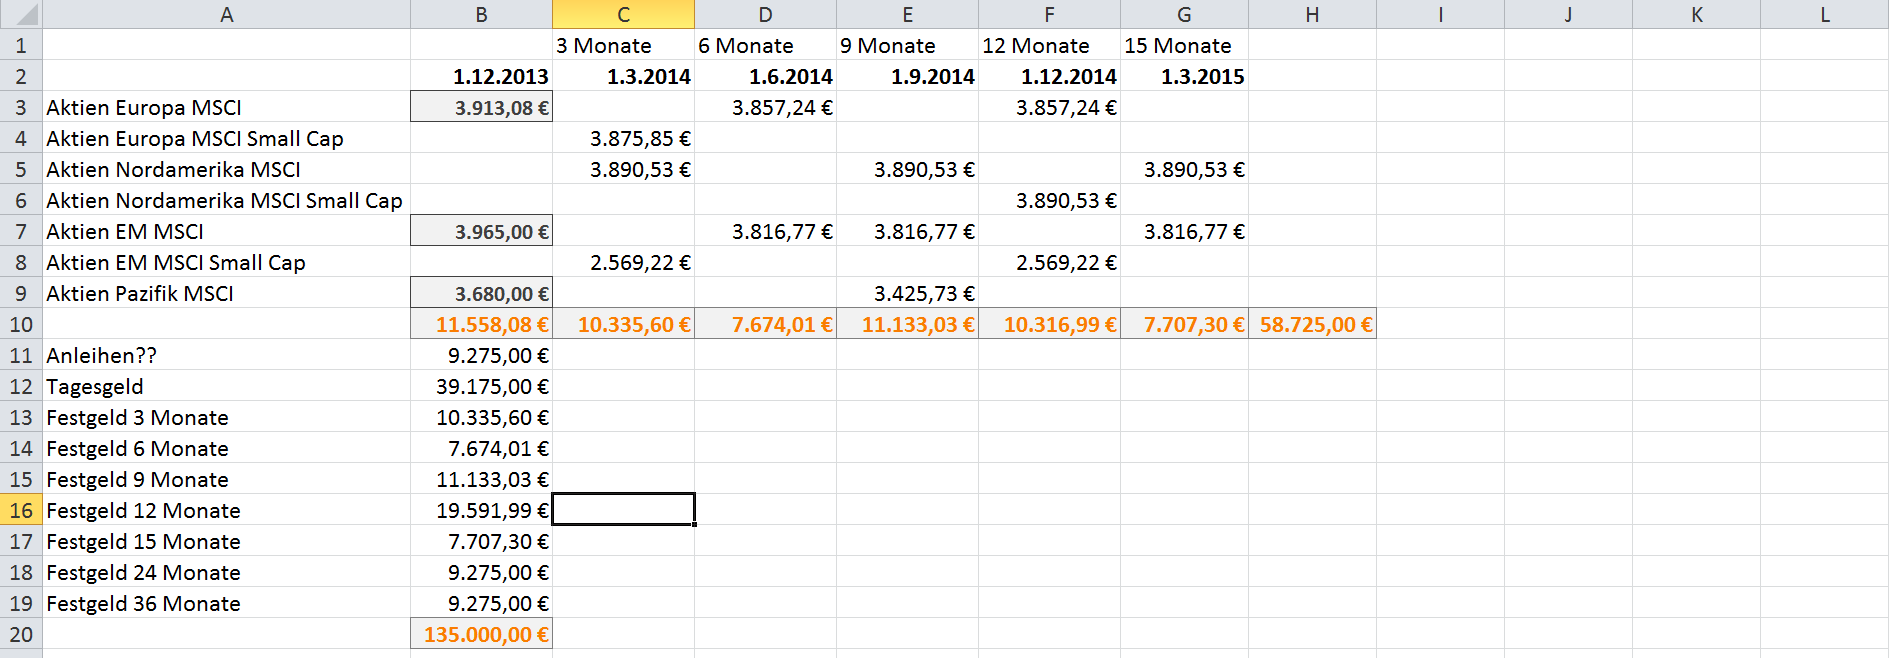1889x658 pixels.
Task: Select column A header
Action: pyautogui.click(x=226, y=14)
